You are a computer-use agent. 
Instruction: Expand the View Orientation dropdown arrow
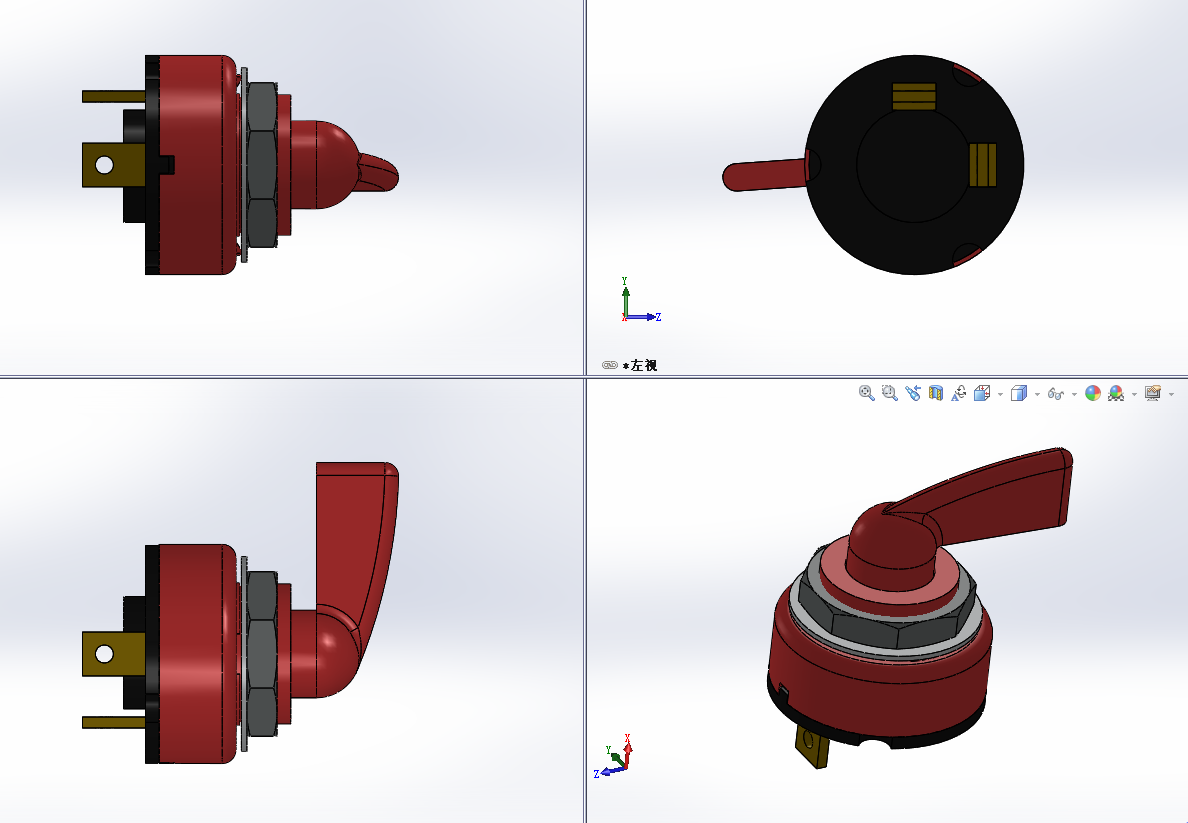[x=1000, y=394]
